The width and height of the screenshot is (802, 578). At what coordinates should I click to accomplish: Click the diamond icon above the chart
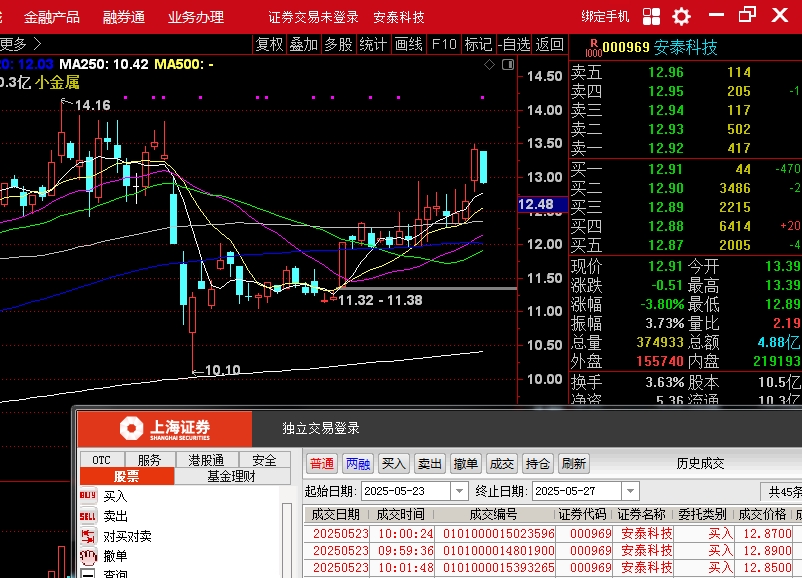(x=489, y=64)
